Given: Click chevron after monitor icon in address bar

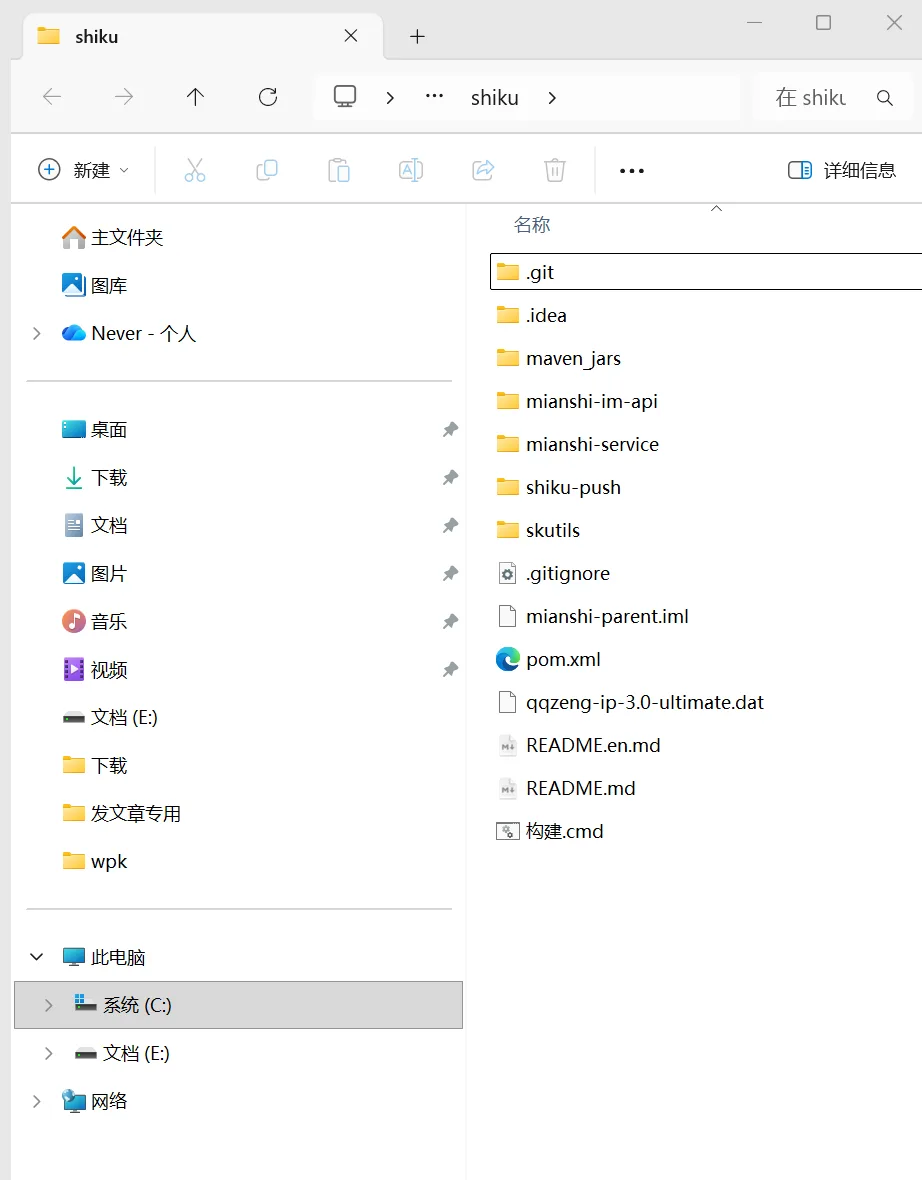Looking at the screenshot, I should point(390,98).
